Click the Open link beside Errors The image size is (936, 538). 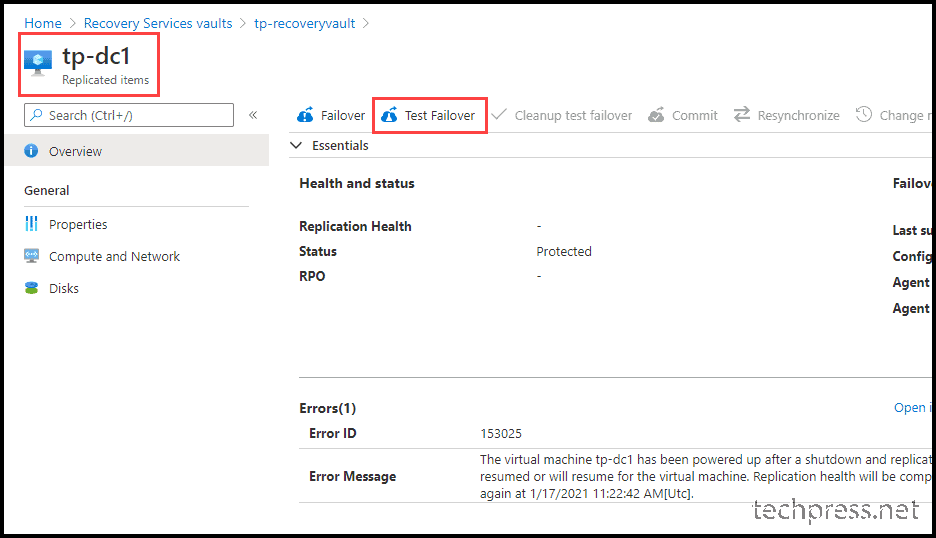912,407
